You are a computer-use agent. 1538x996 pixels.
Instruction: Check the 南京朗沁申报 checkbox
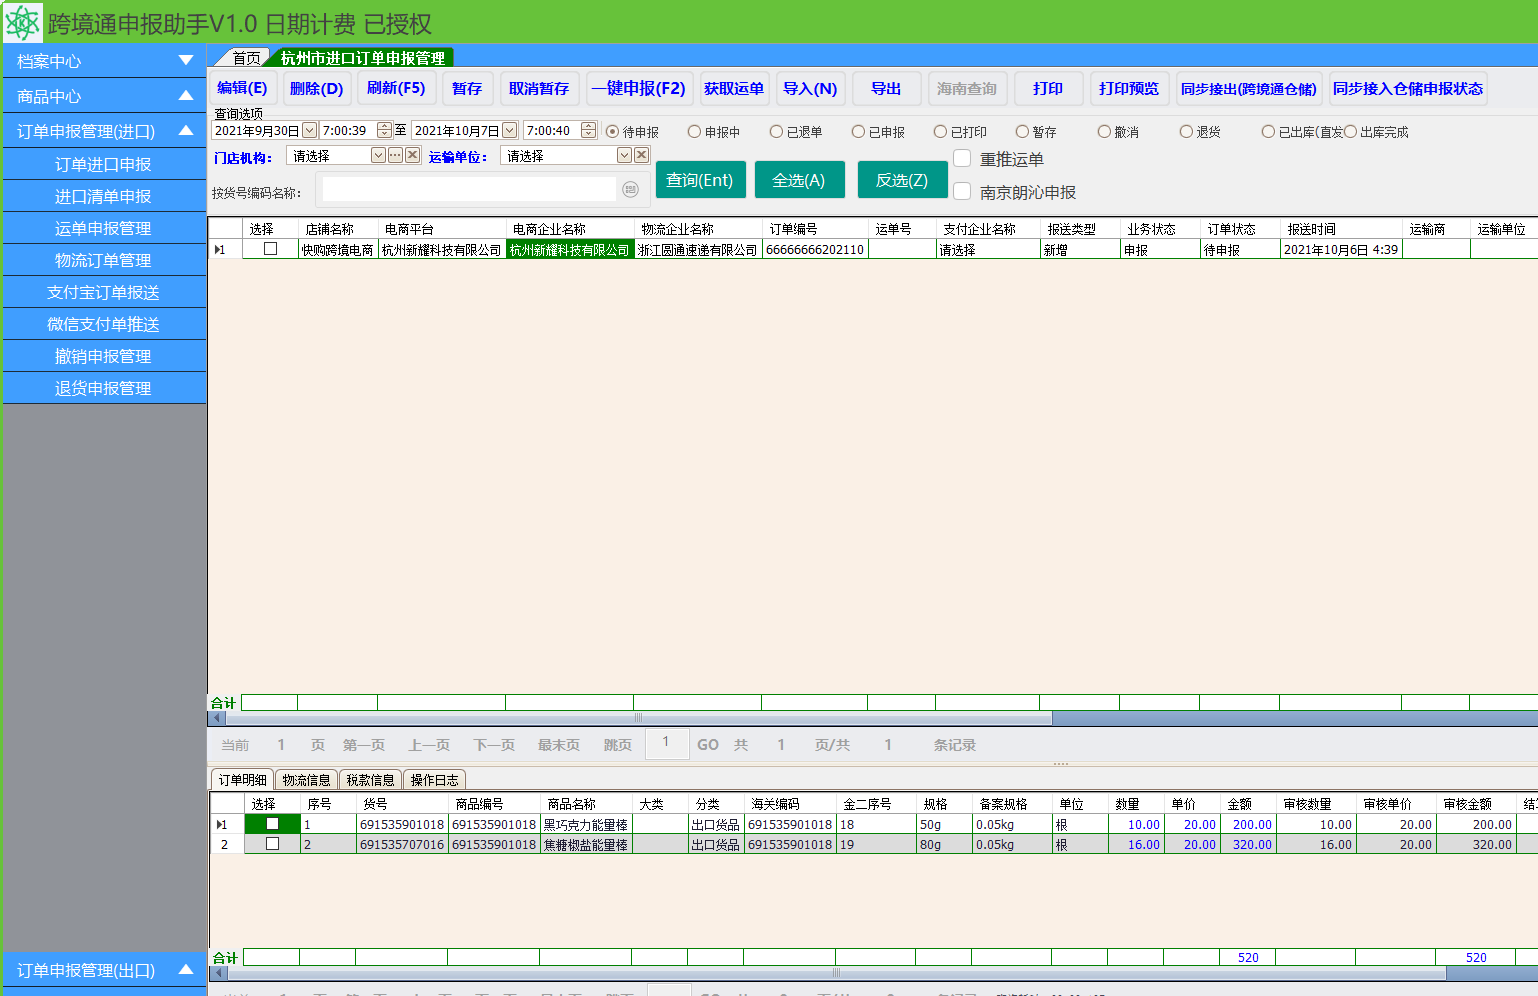[962, 191]
